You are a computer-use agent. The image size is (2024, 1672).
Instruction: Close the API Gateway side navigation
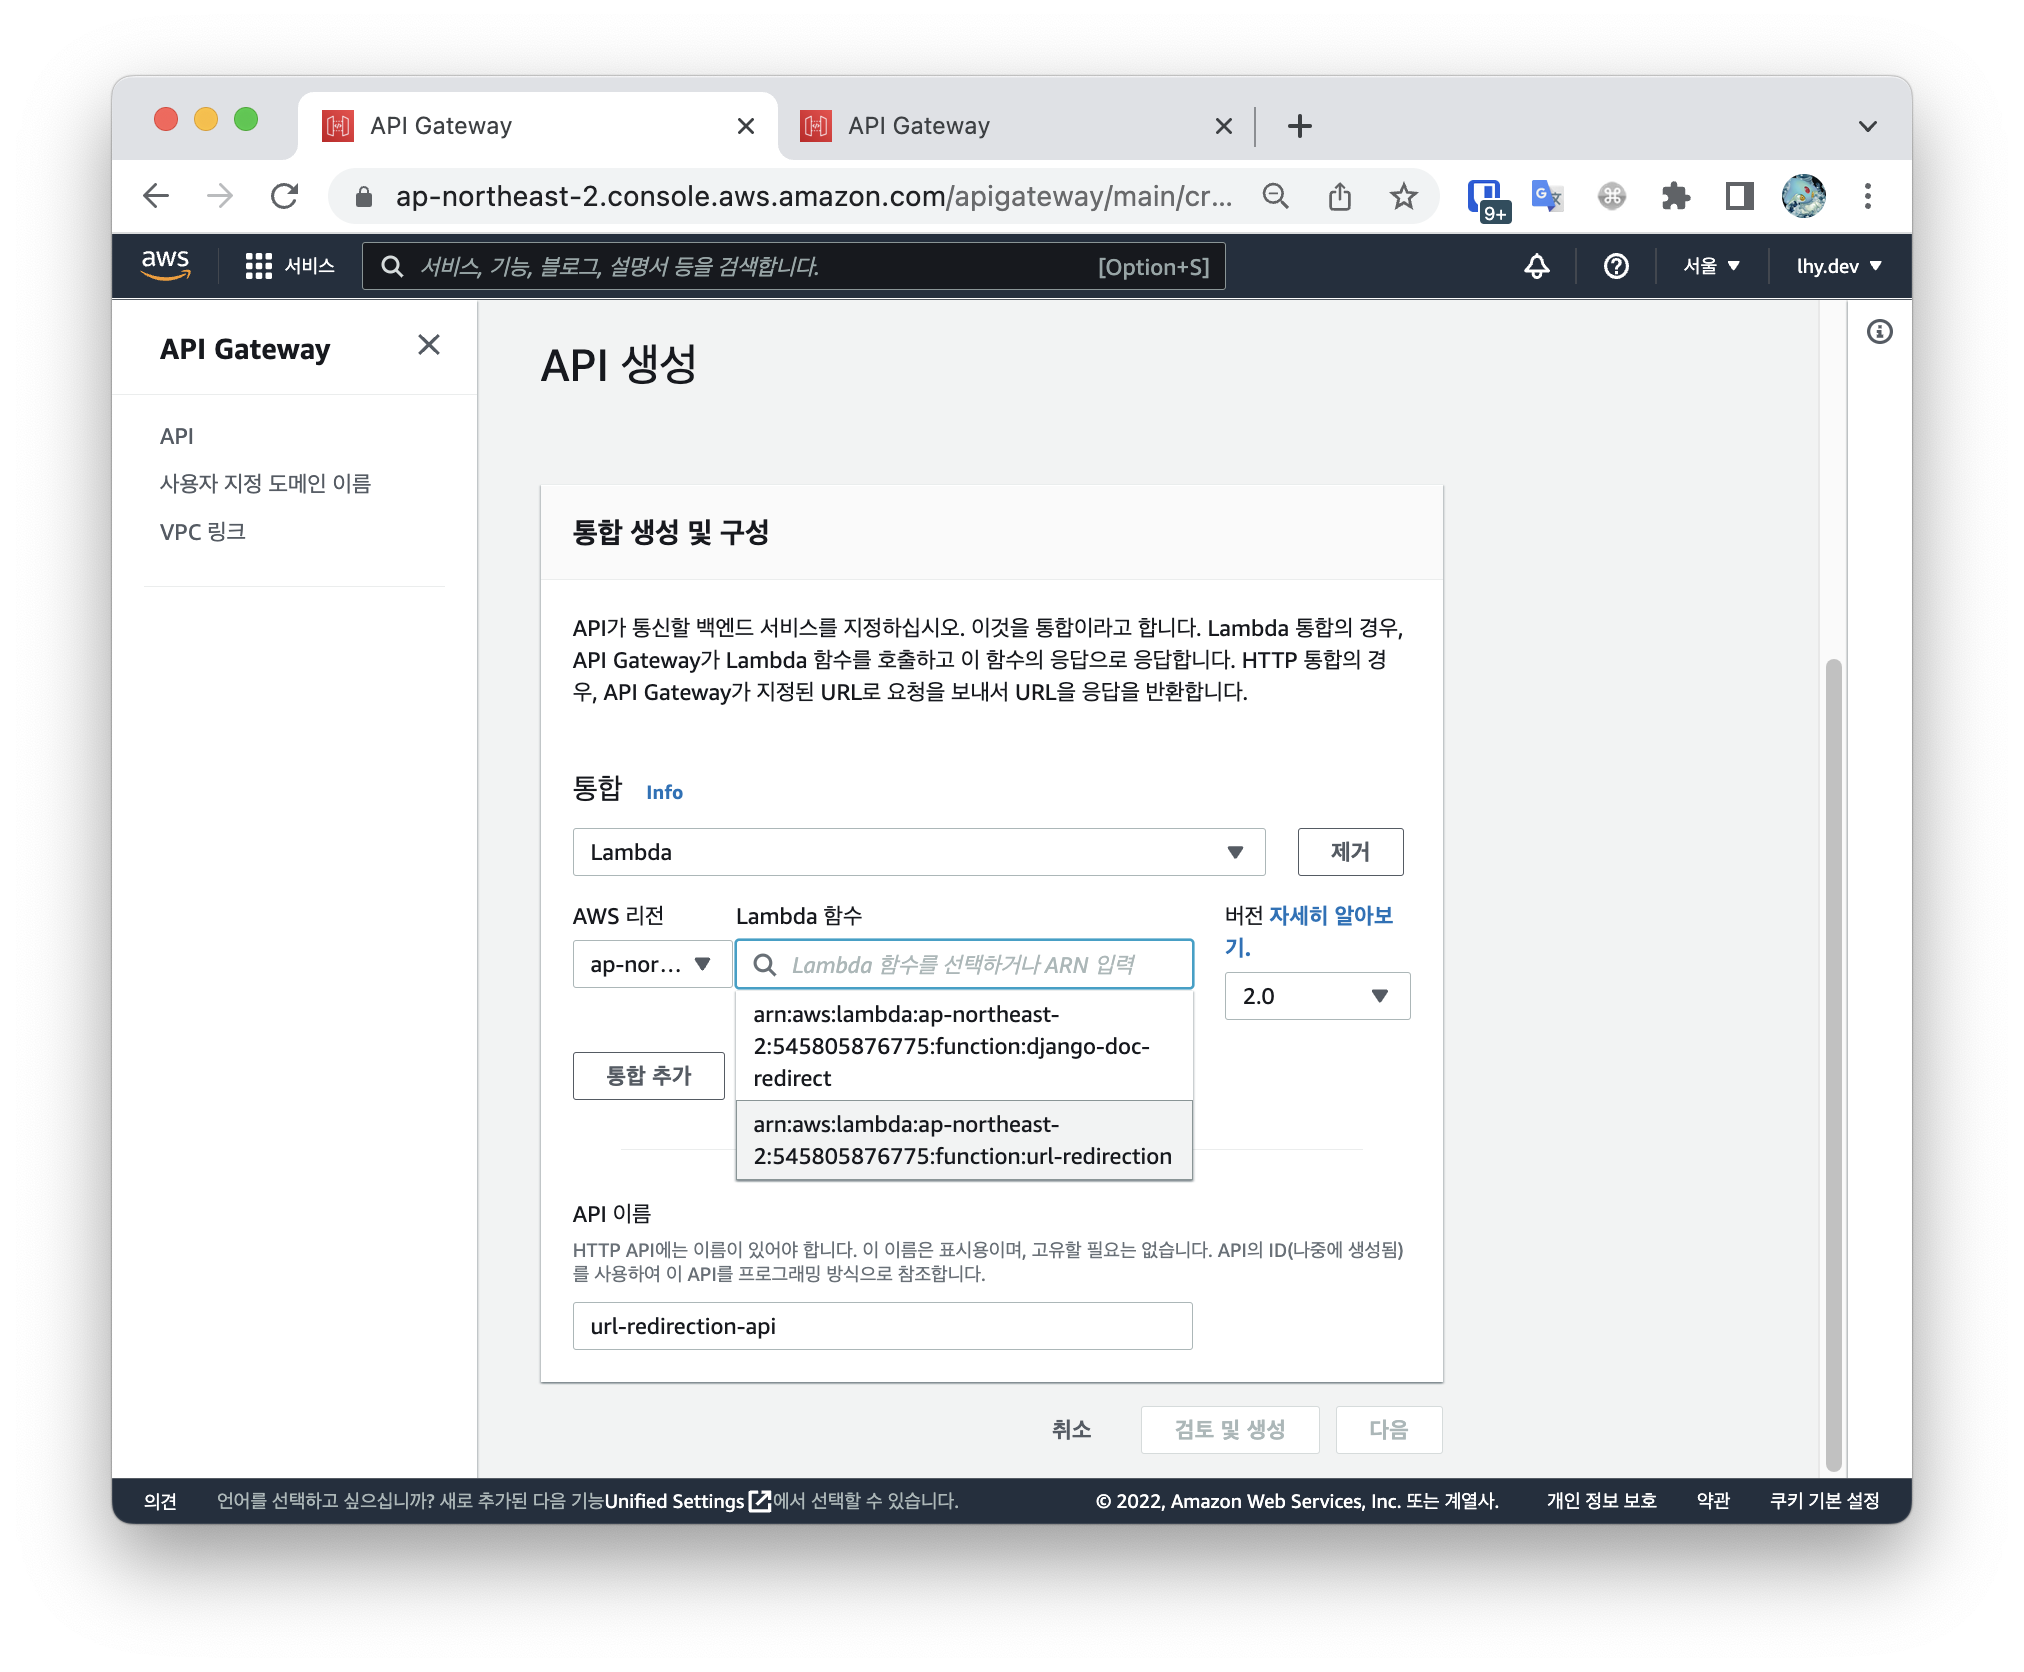429,345
